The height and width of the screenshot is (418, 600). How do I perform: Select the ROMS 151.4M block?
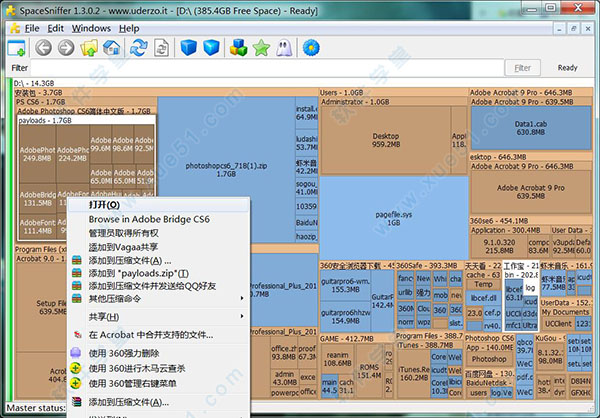[x=370, y=371]
